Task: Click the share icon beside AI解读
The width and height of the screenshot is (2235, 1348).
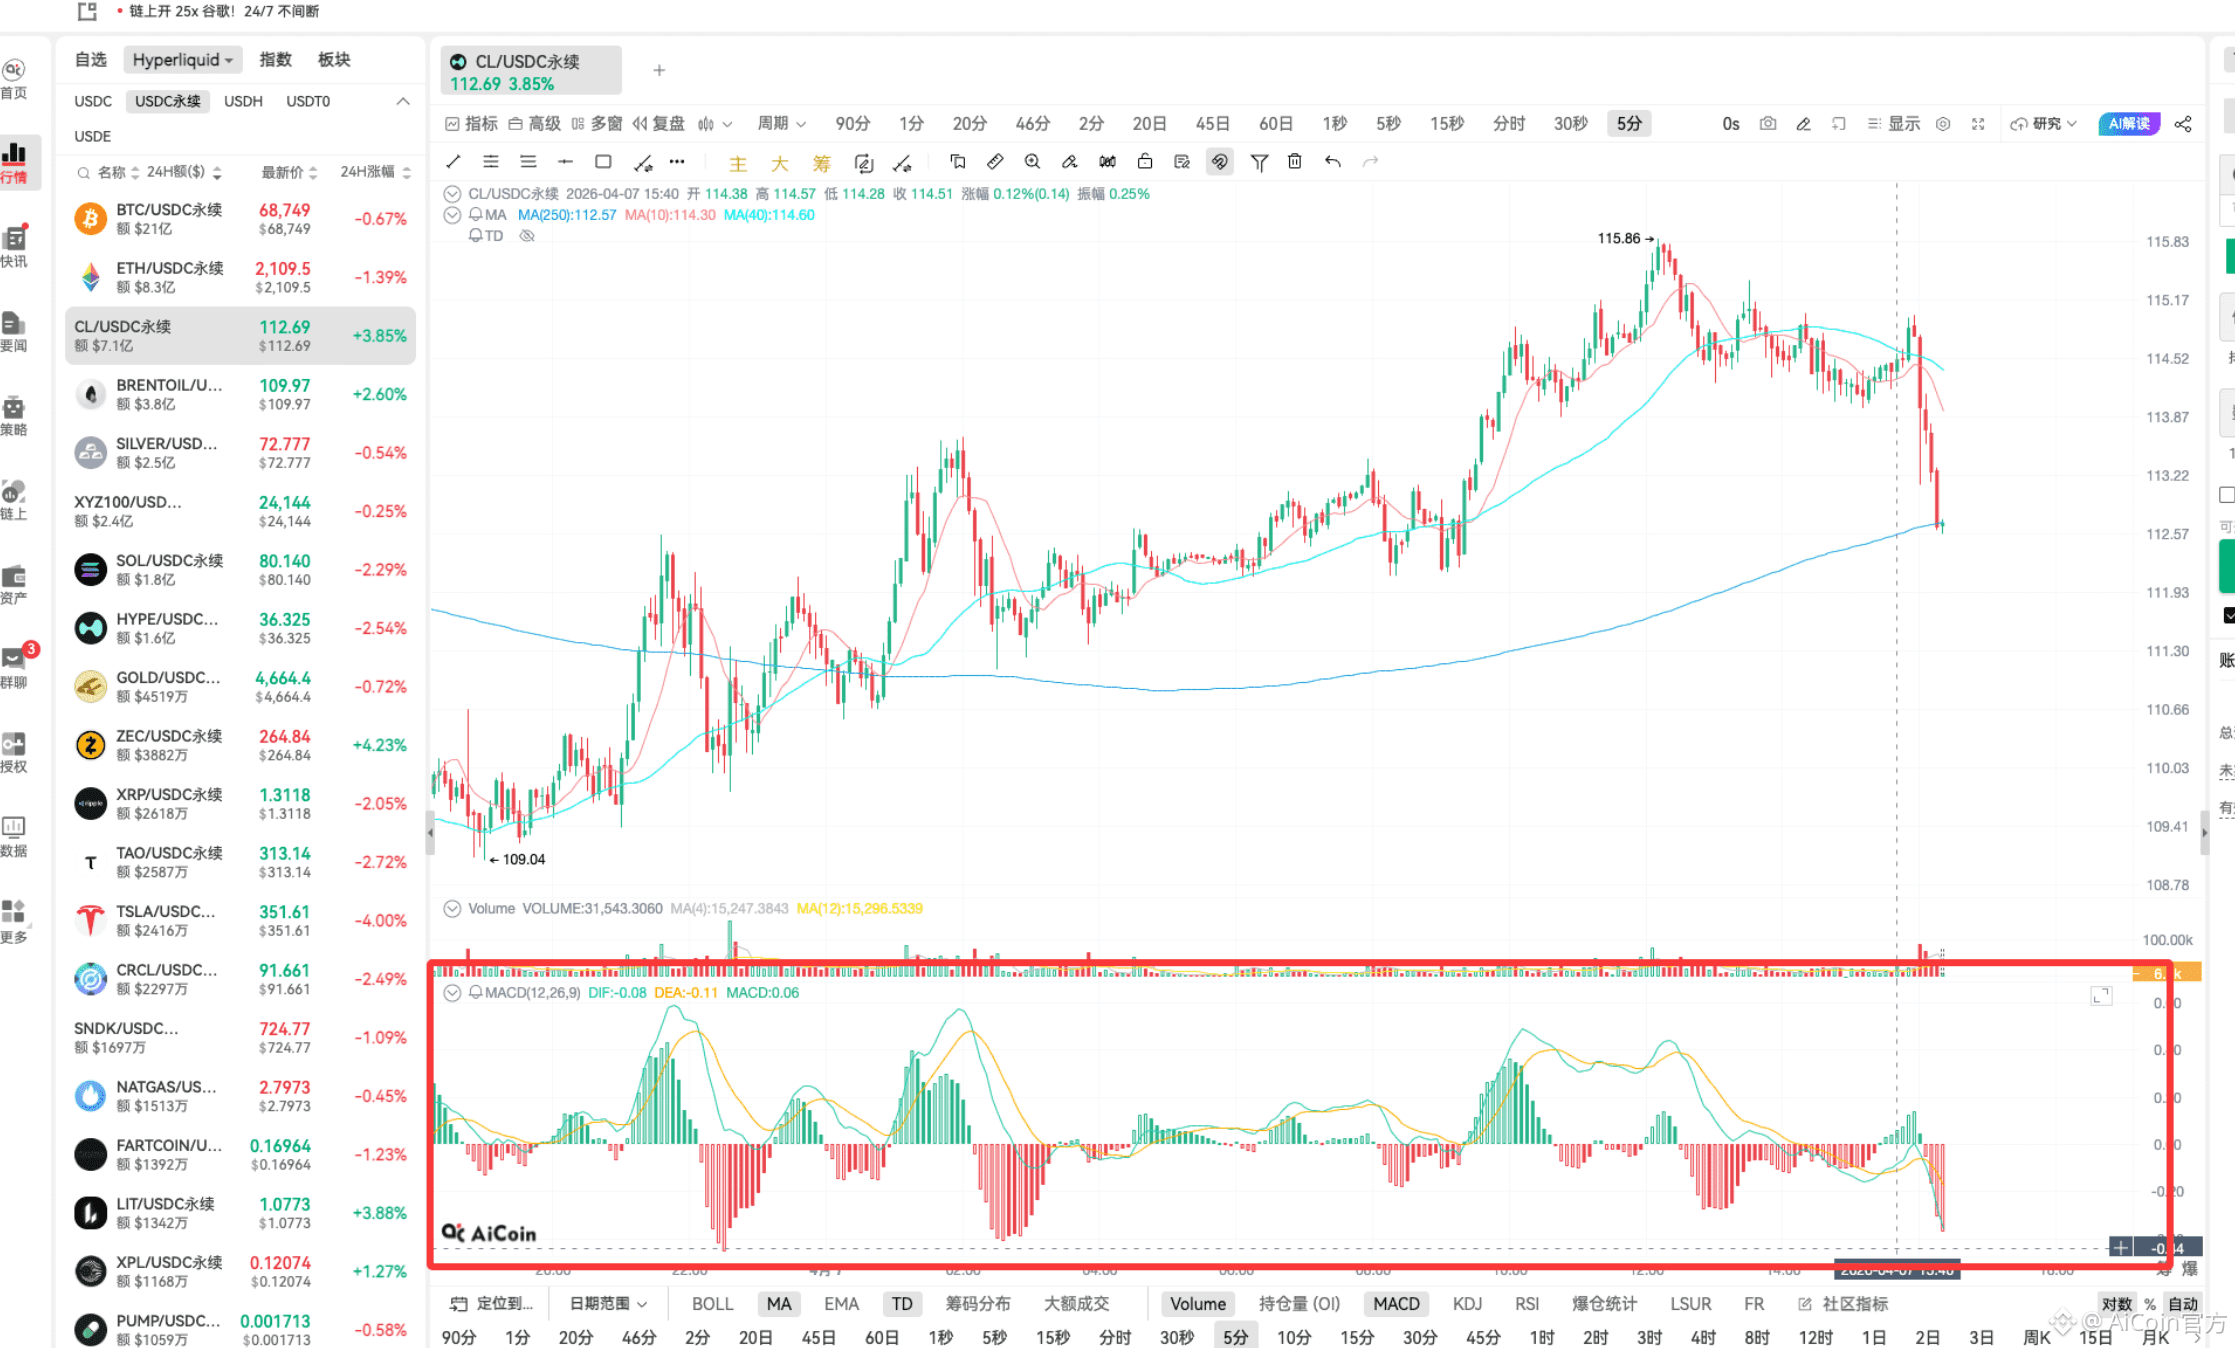Action: tap(2183, 124)
